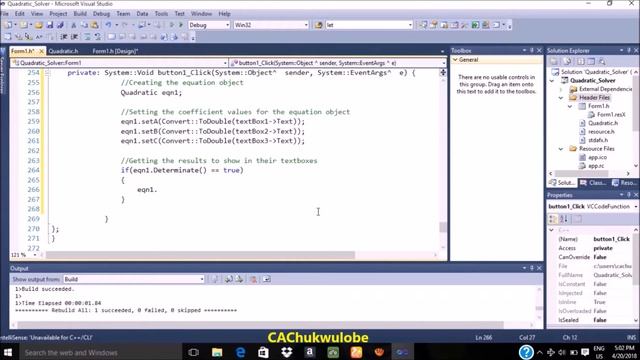Select stdafx.h in Solution Explorer
The image size is (640, 360).
tap(598, 140)
